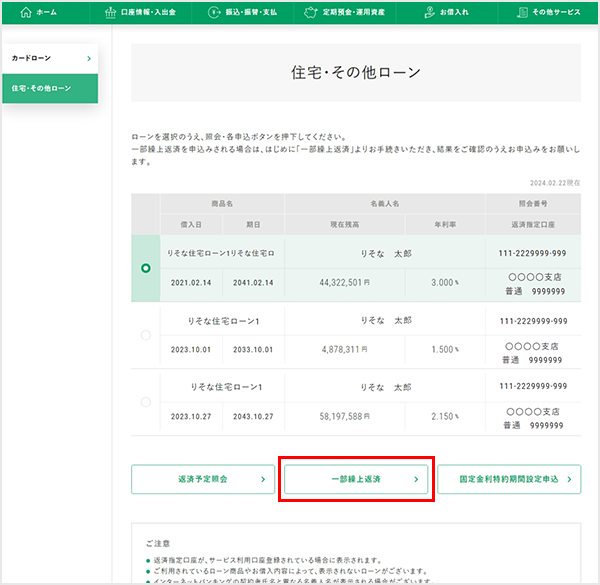Image resolution: width=600 pixels, height=585 pixels.
Task: Click the 現在残高 column header
Action: tap(345, 225)
